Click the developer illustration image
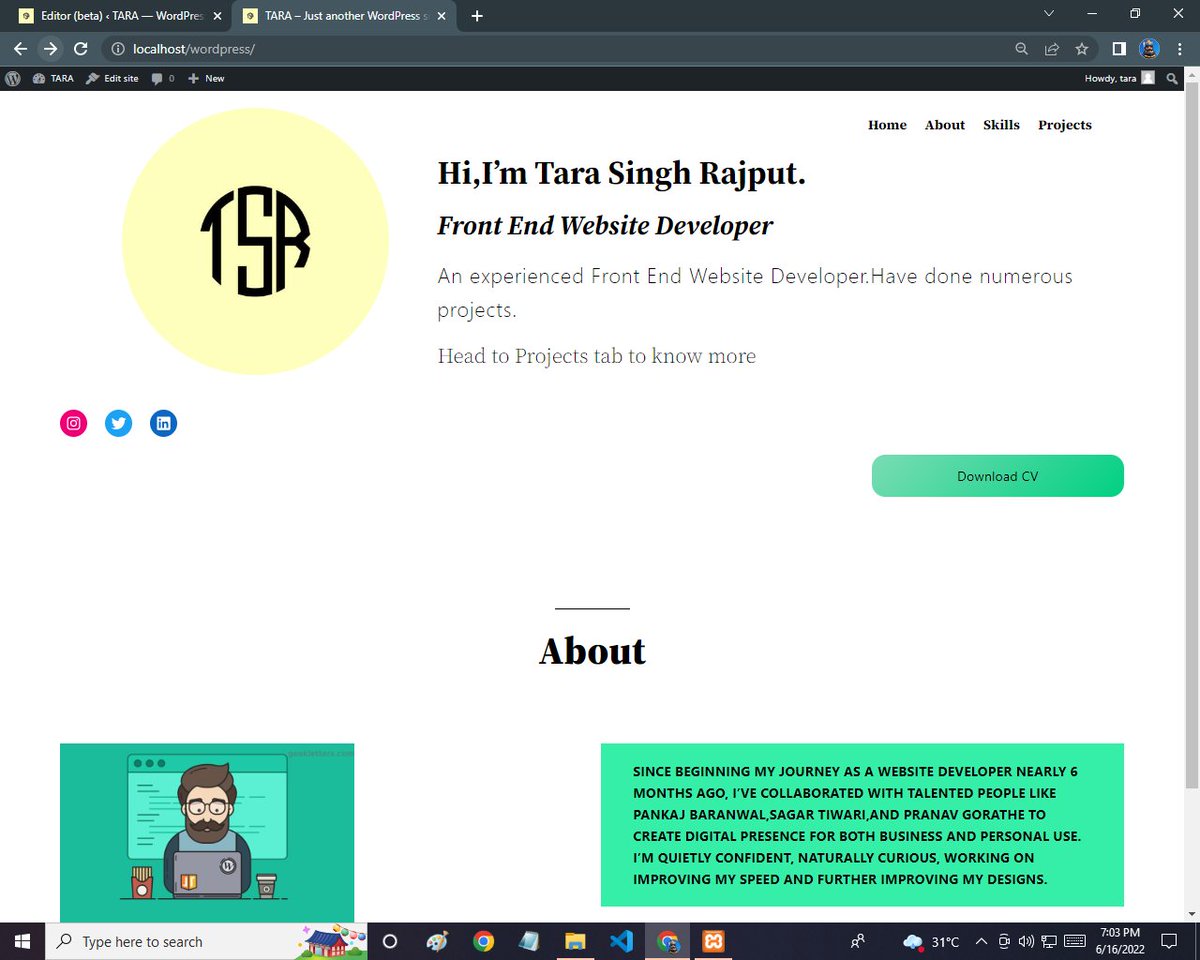The image size is (1200, 960). tap(207, 832)
